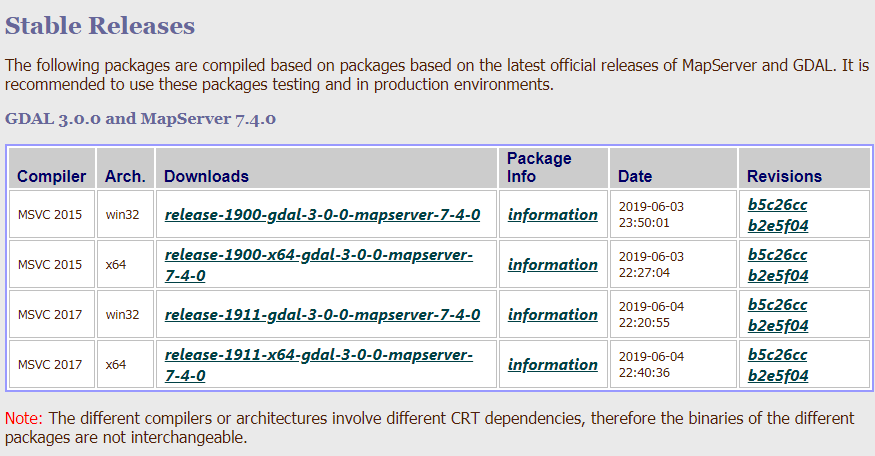The width and height of the screenshot is (875, 456).
Task: Click the Revisions column header
Action: click(784, 177)
